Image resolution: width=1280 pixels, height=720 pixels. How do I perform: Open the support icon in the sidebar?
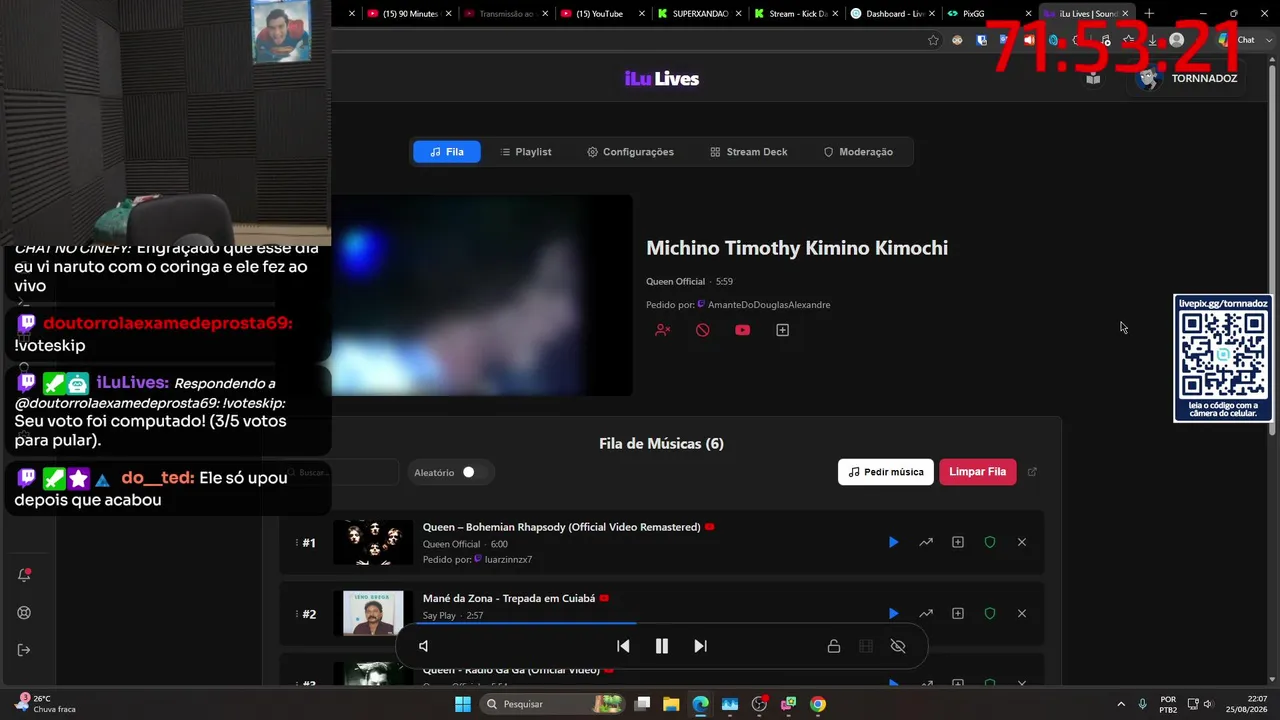(25, 613)
